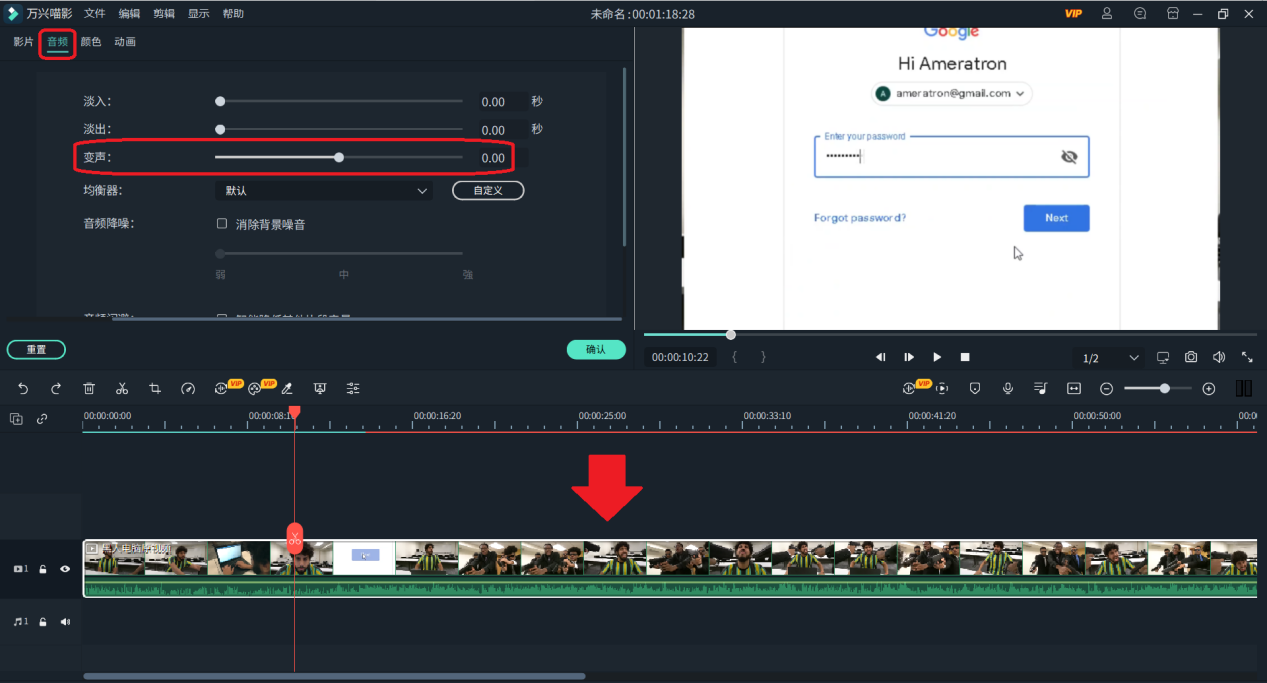
Task: Click zoom-in plus on timeline zoom
Action: [1208, 388]
